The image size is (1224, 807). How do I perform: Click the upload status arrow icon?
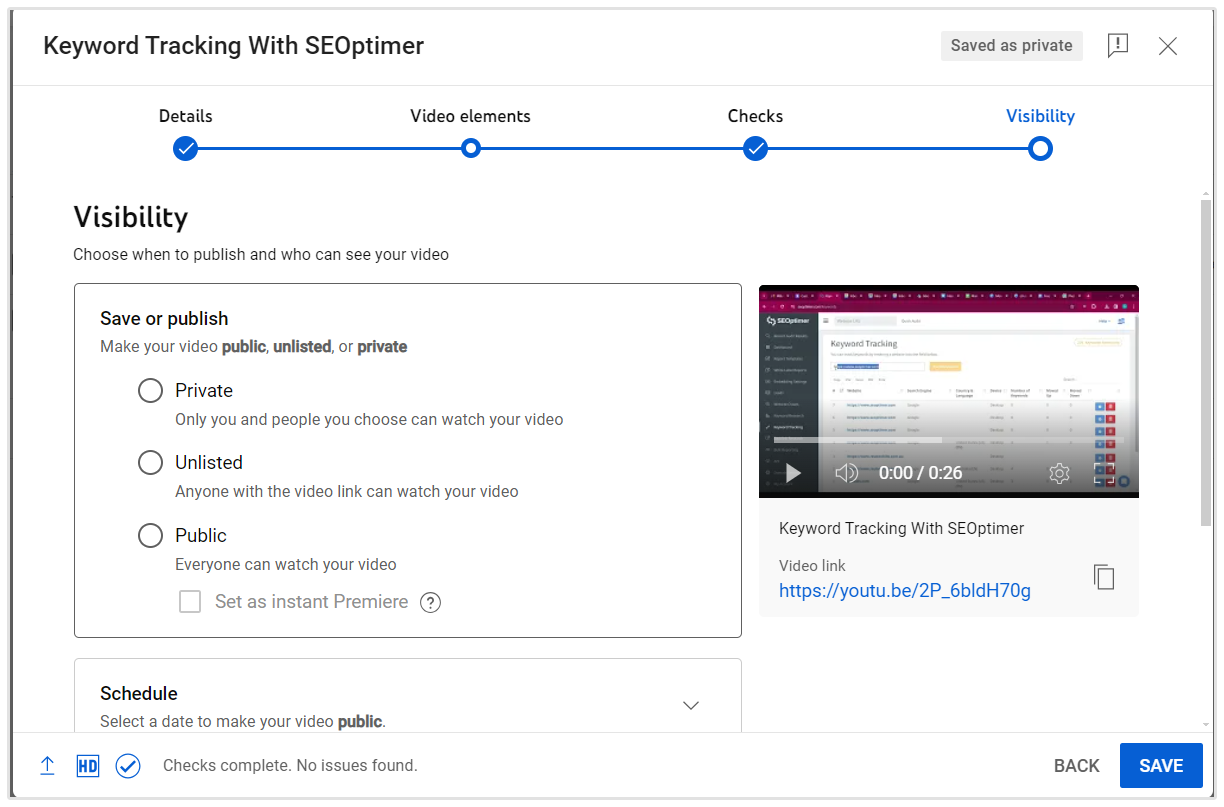pyautogui.click(x=47, y=766)
